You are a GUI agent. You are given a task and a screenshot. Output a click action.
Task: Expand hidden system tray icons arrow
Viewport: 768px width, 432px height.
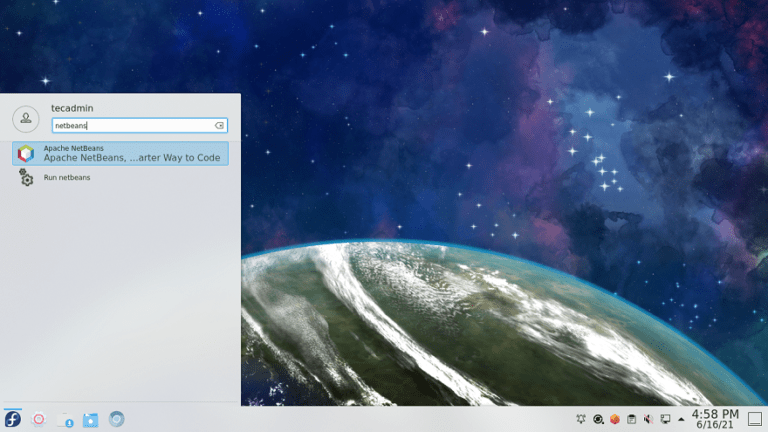click(x=681, y=419)
